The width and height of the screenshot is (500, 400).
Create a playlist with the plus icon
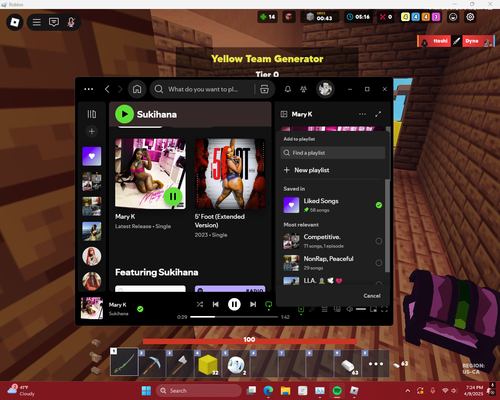pyautogui.click(x=92, y=131)
